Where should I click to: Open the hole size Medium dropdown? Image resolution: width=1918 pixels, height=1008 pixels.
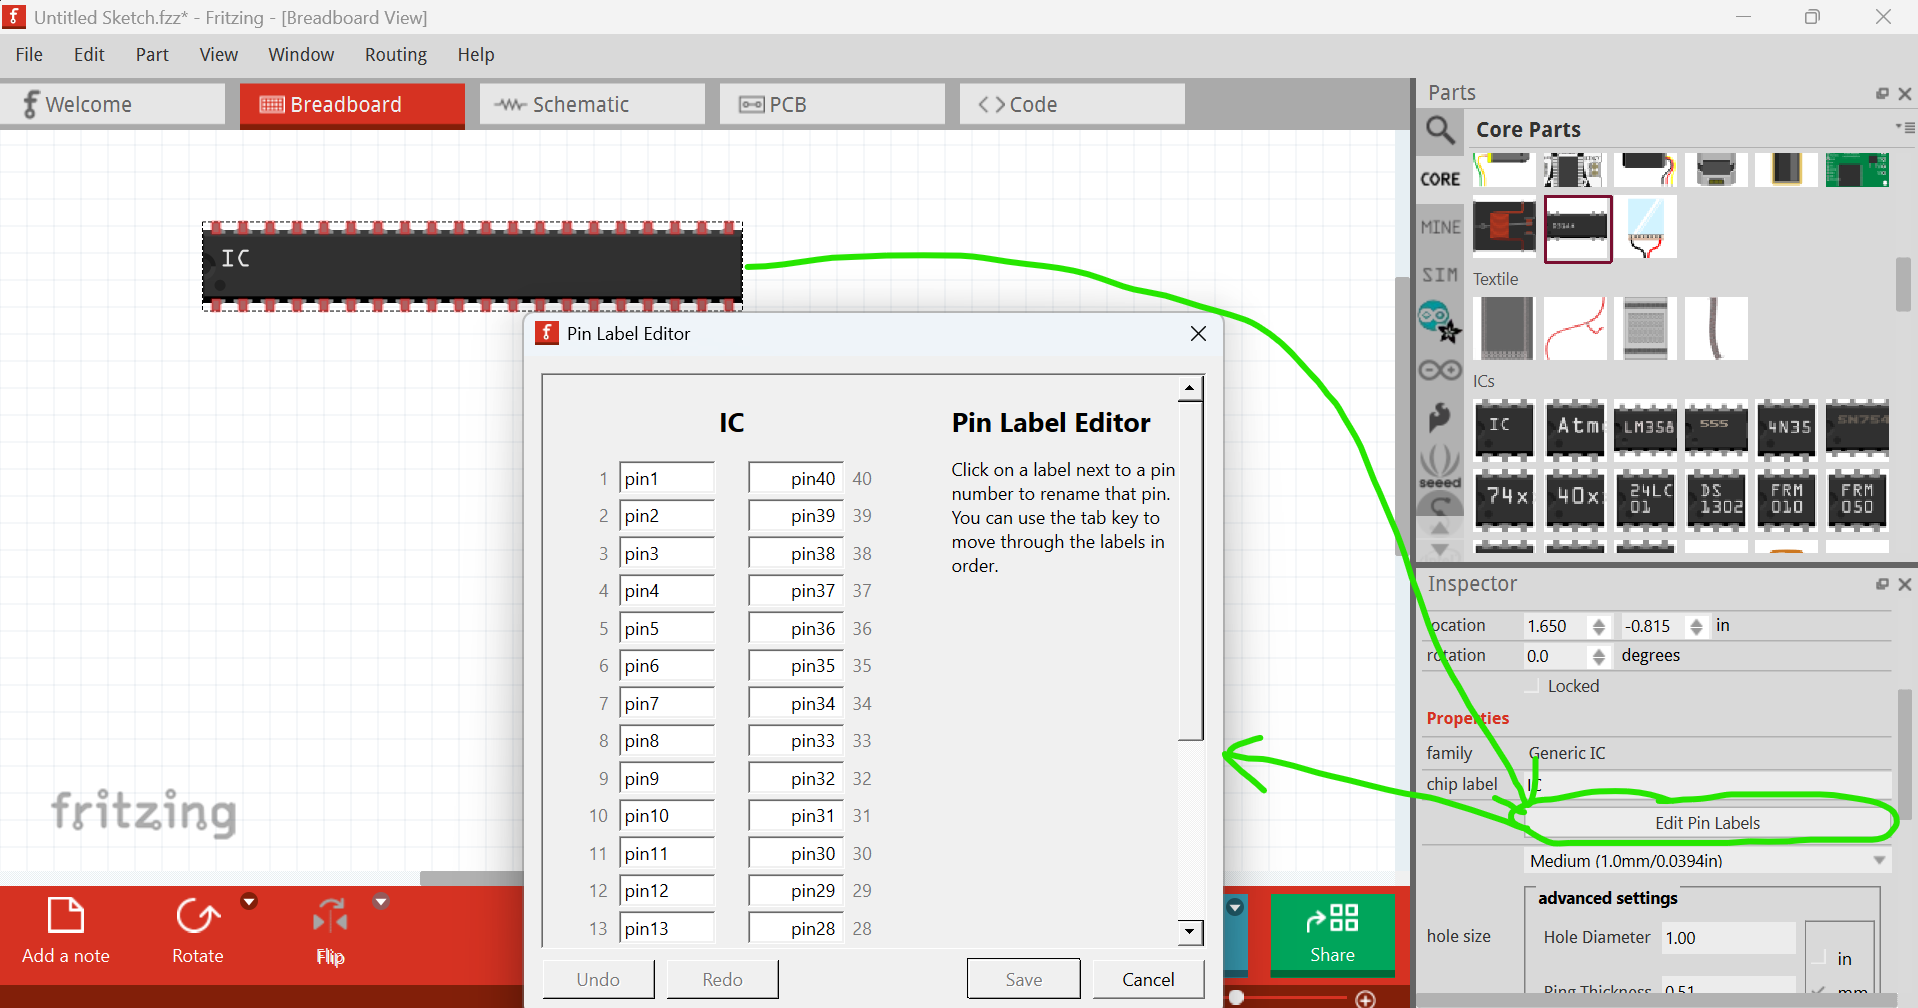pos(1707,861)
